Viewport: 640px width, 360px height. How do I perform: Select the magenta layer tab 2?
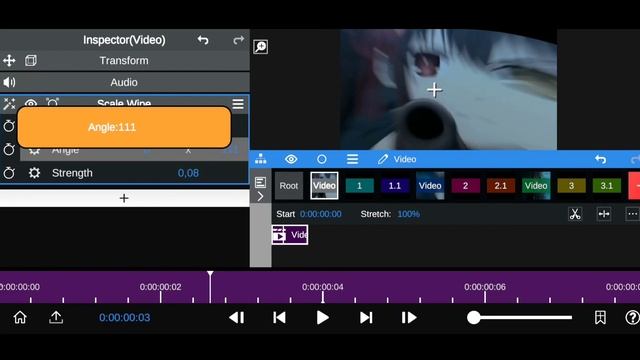coord(465,186)
